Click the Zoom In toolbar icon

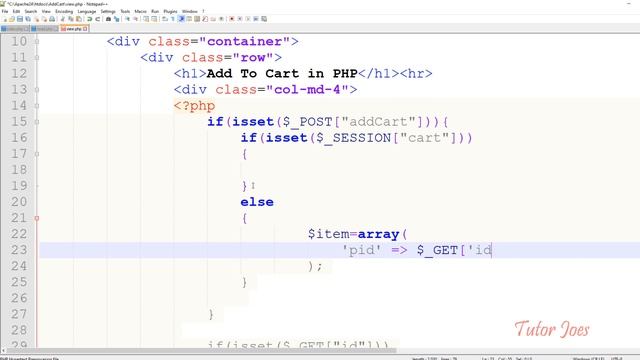click(x=127, y=19)
